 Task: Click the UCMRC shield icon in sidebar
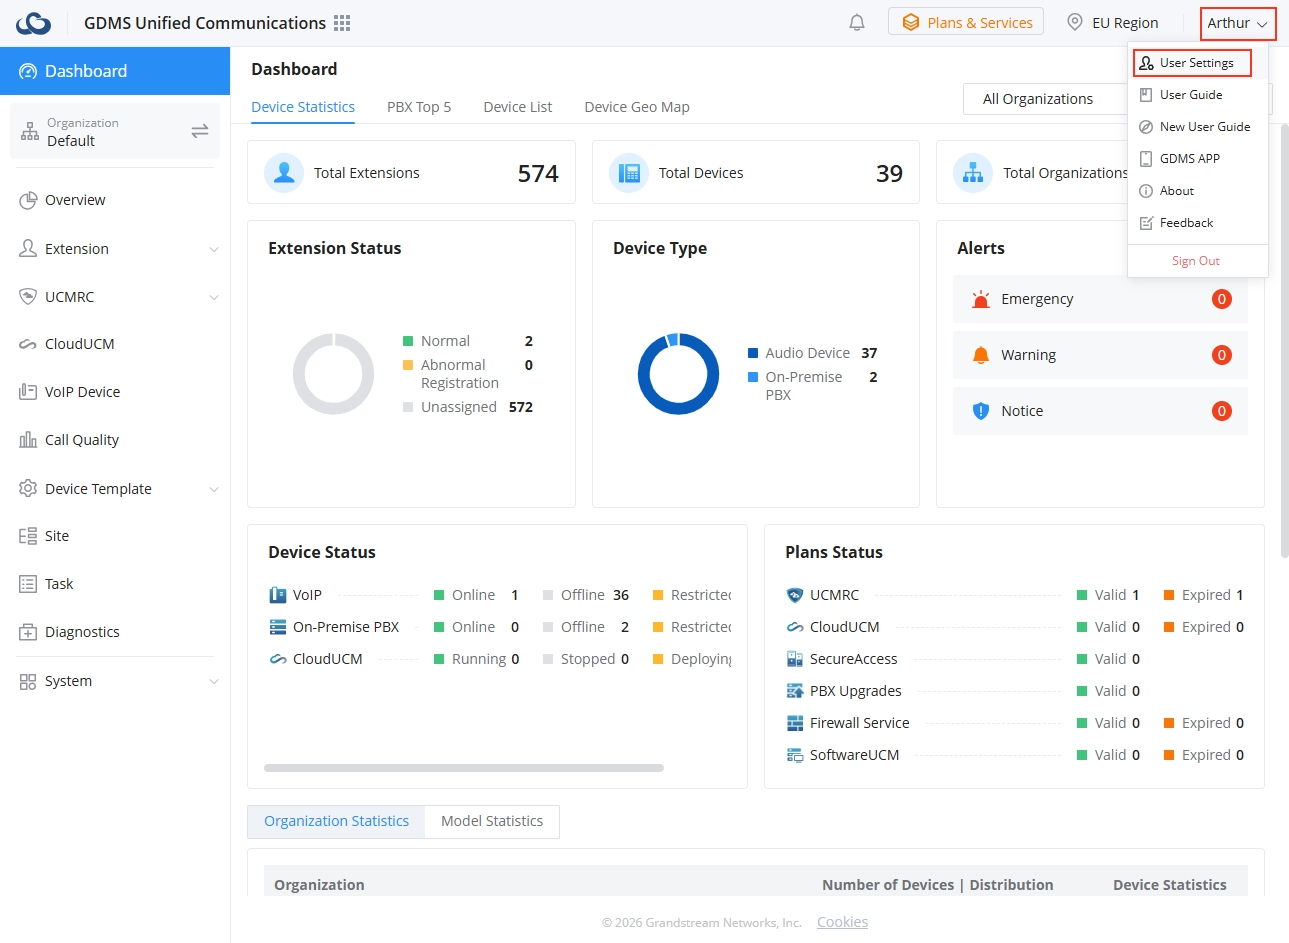28,296
